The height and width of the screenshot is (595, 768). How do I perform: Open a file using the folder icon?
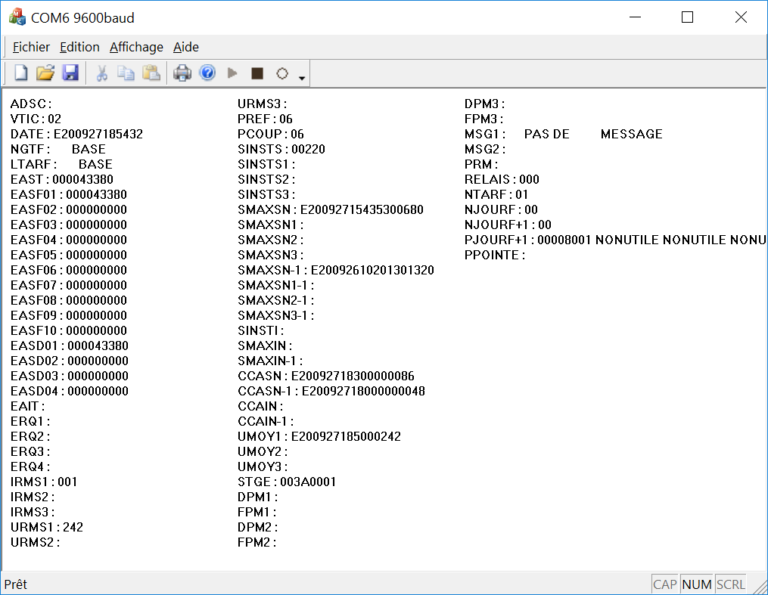coord(45,73)
